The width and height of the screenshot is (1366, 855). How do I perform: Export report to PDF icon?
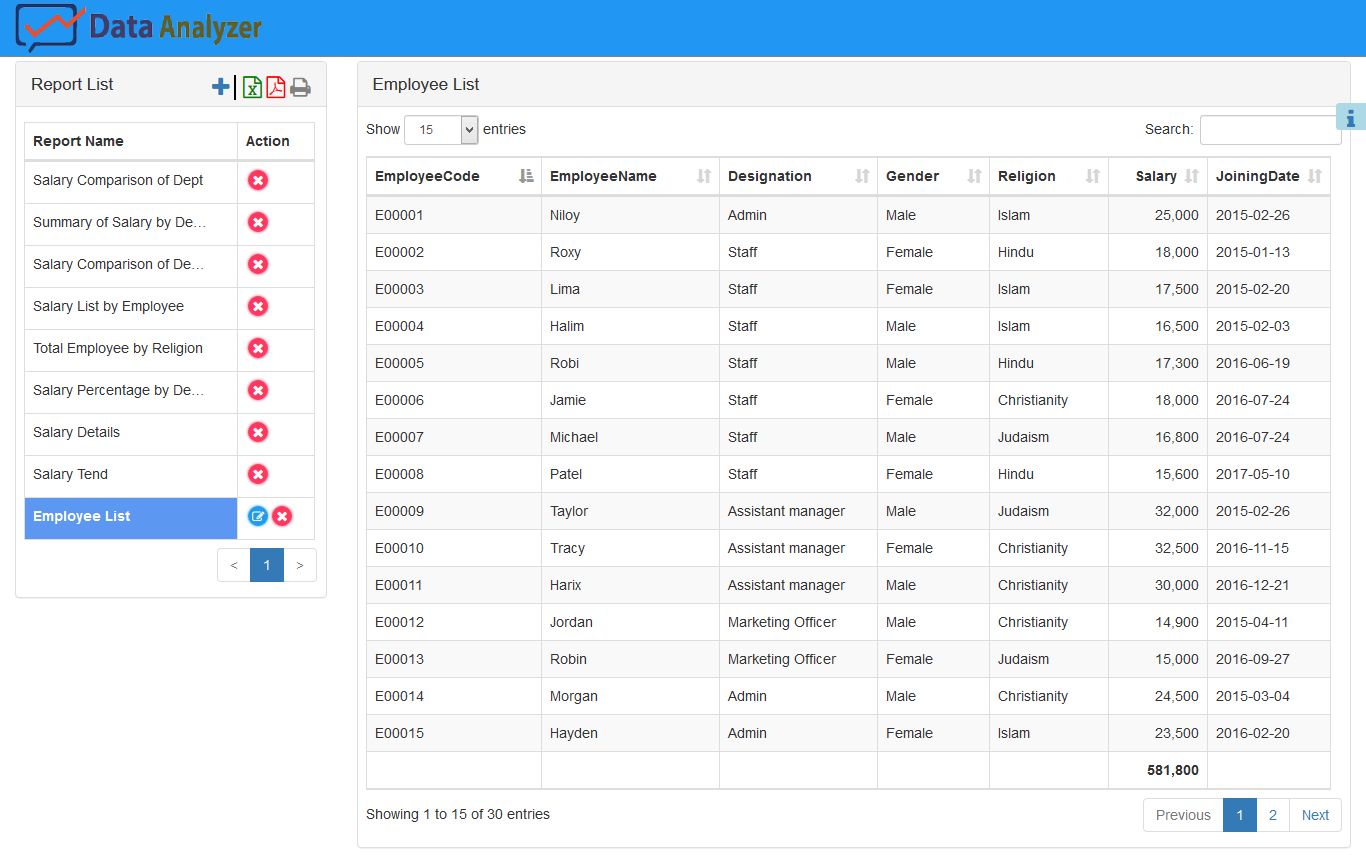click(275, 87)
